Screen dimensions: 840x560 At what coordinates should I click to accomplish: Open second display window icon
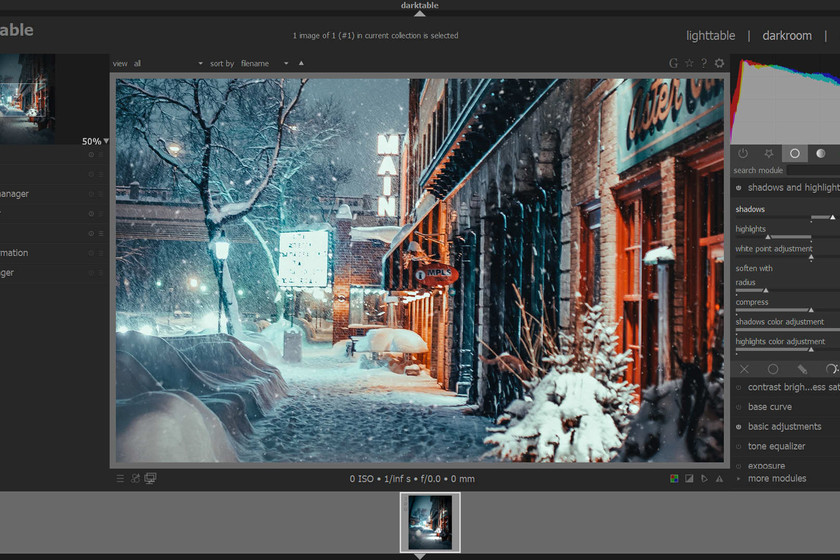coord(151,479)
